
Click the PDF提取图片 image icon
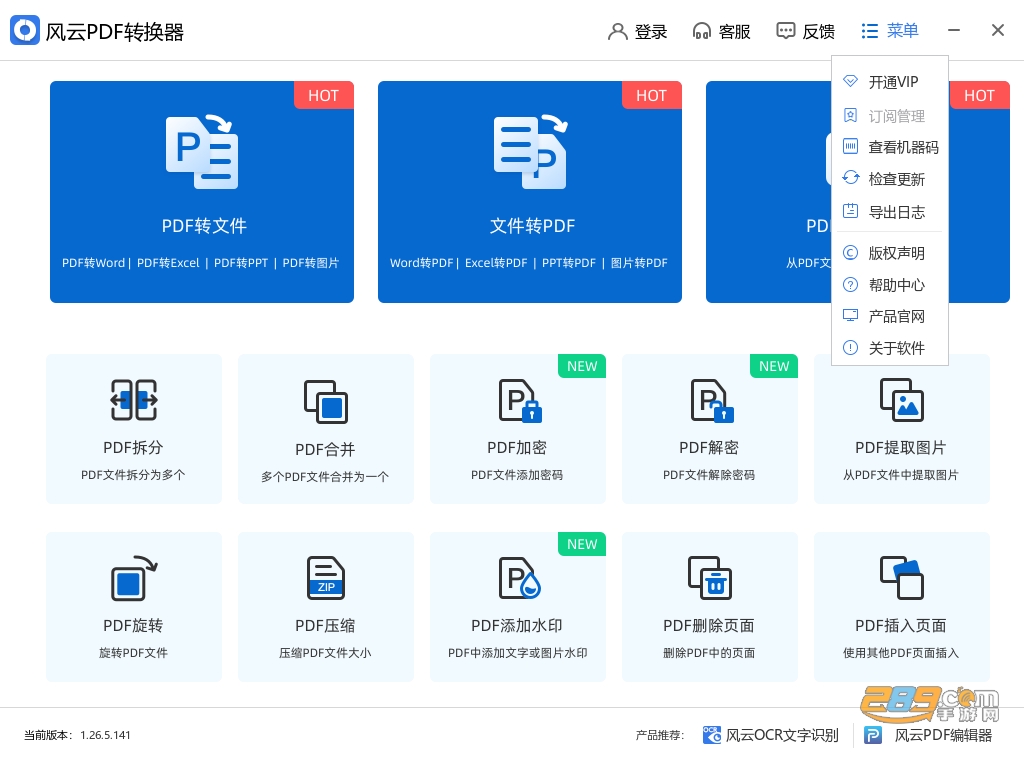tap(902, 400)
